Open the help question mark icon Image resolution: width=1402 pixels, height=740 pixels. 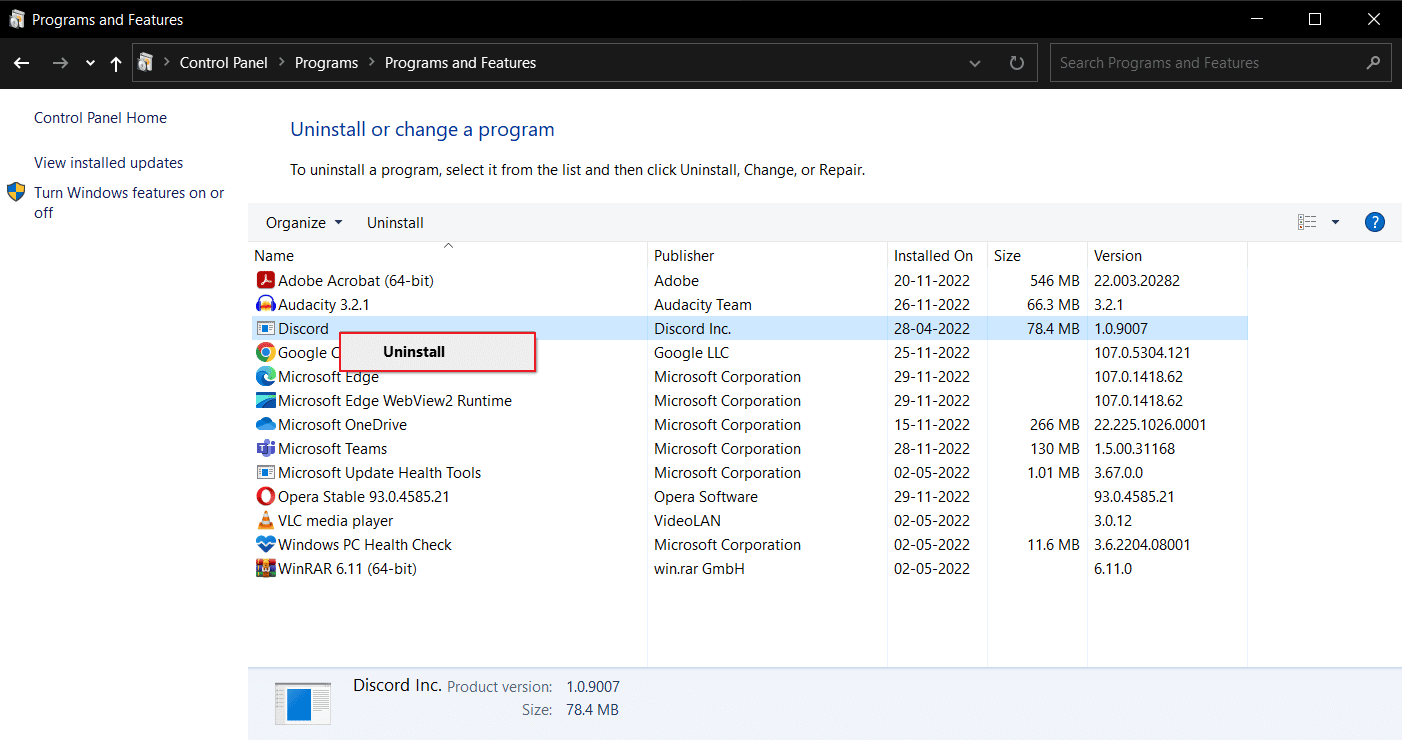pos(1374,222)
